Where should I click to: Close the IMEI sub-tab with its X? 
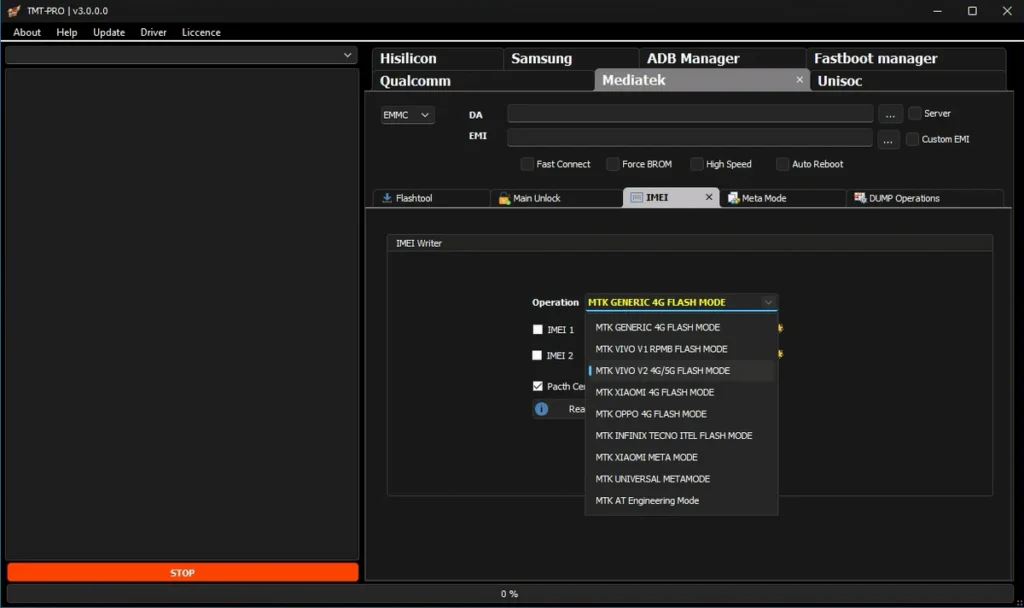tap(709, 197)
